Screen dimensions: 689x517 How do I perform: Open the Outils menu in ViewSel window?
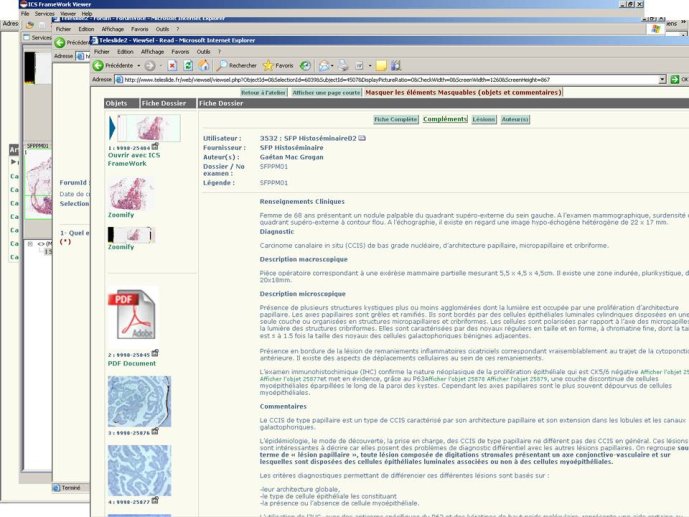pyautogui.click(x=203, y=52)
